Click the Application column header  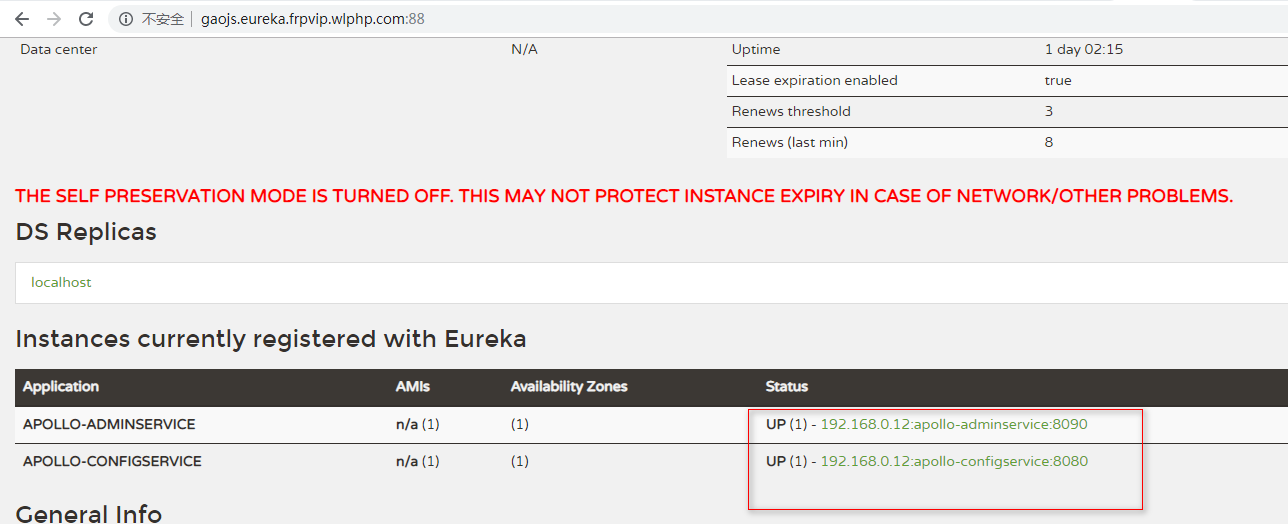coord(61,386)
